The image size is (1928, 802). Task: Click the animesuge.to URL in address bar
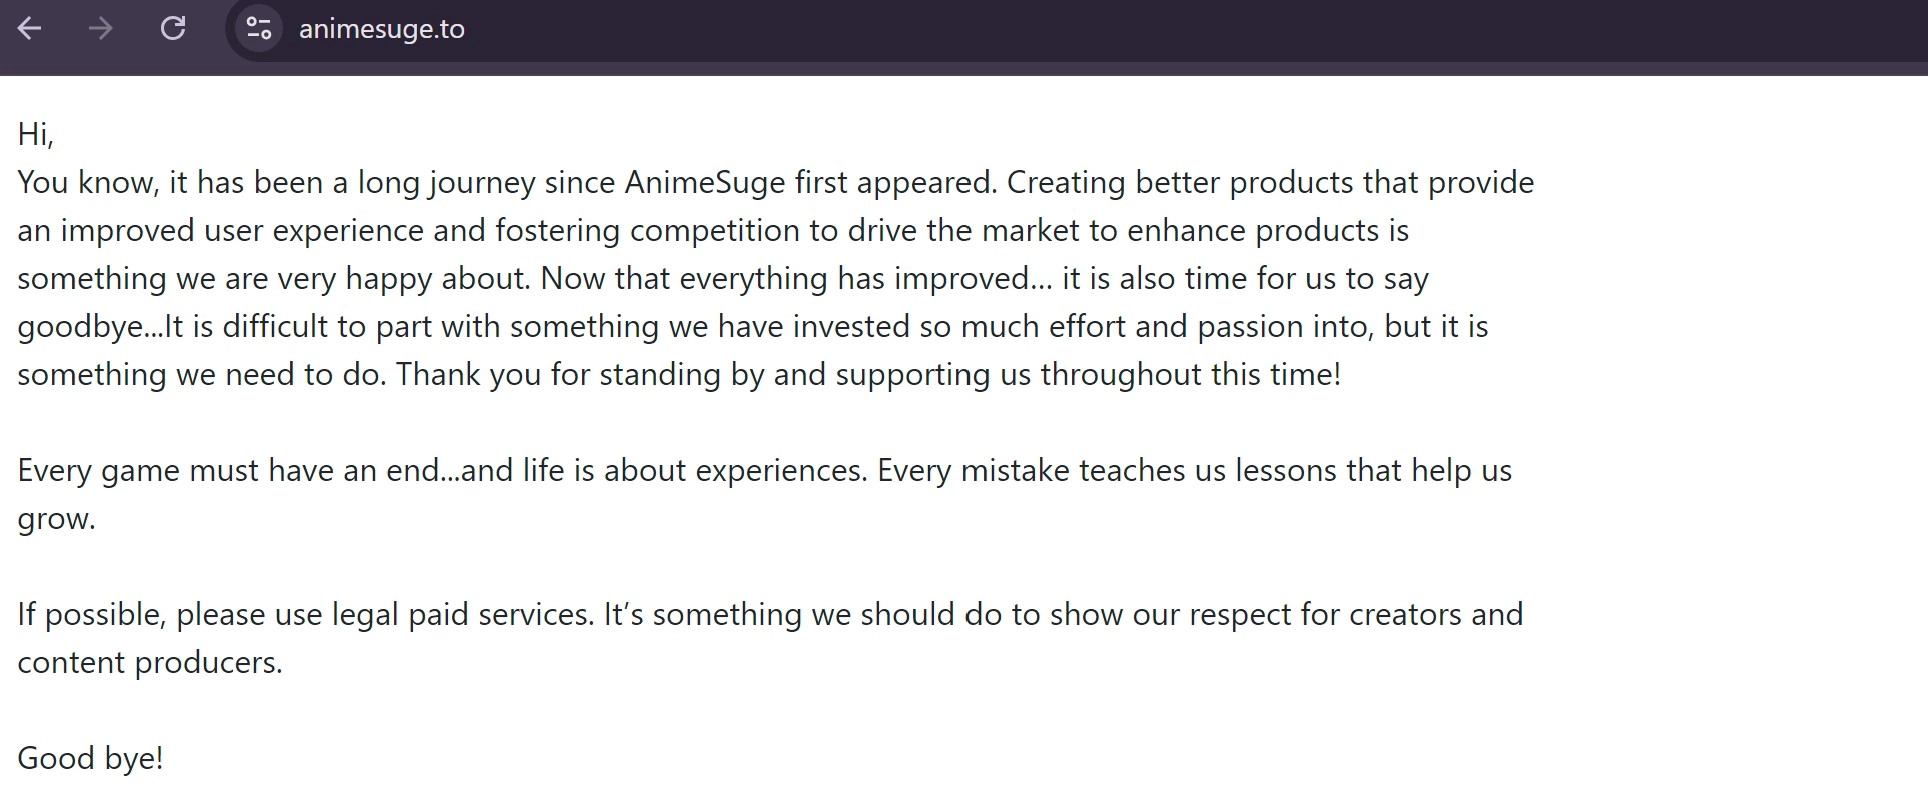click(382, 29)
